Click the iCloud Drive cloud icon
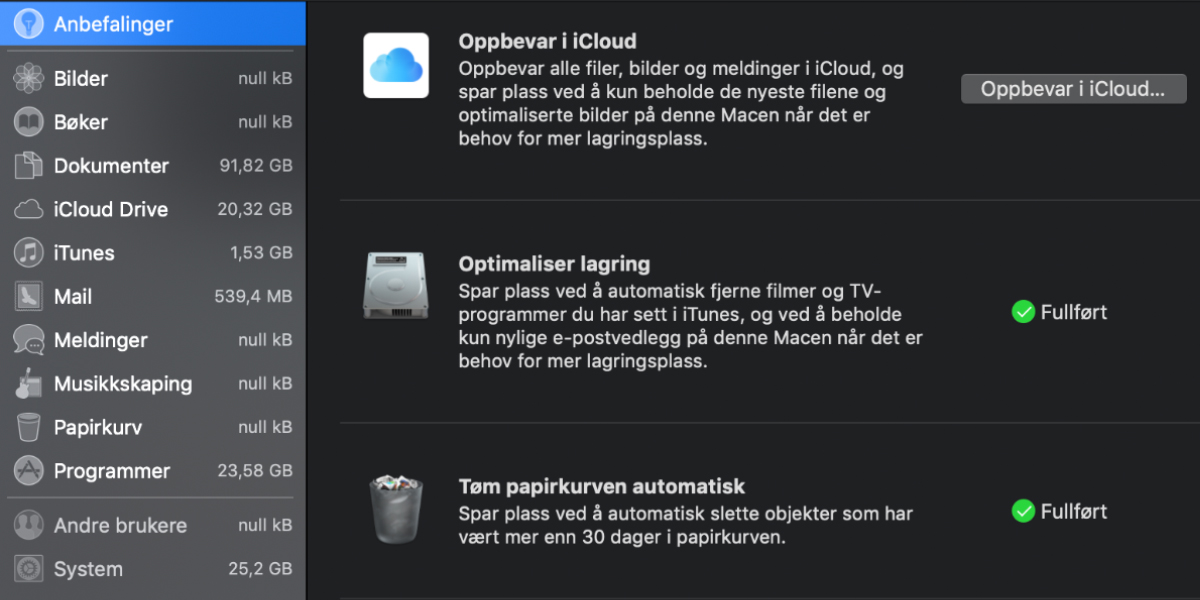The width and height of the screenshot is (1200, 600). pos(28,209)
